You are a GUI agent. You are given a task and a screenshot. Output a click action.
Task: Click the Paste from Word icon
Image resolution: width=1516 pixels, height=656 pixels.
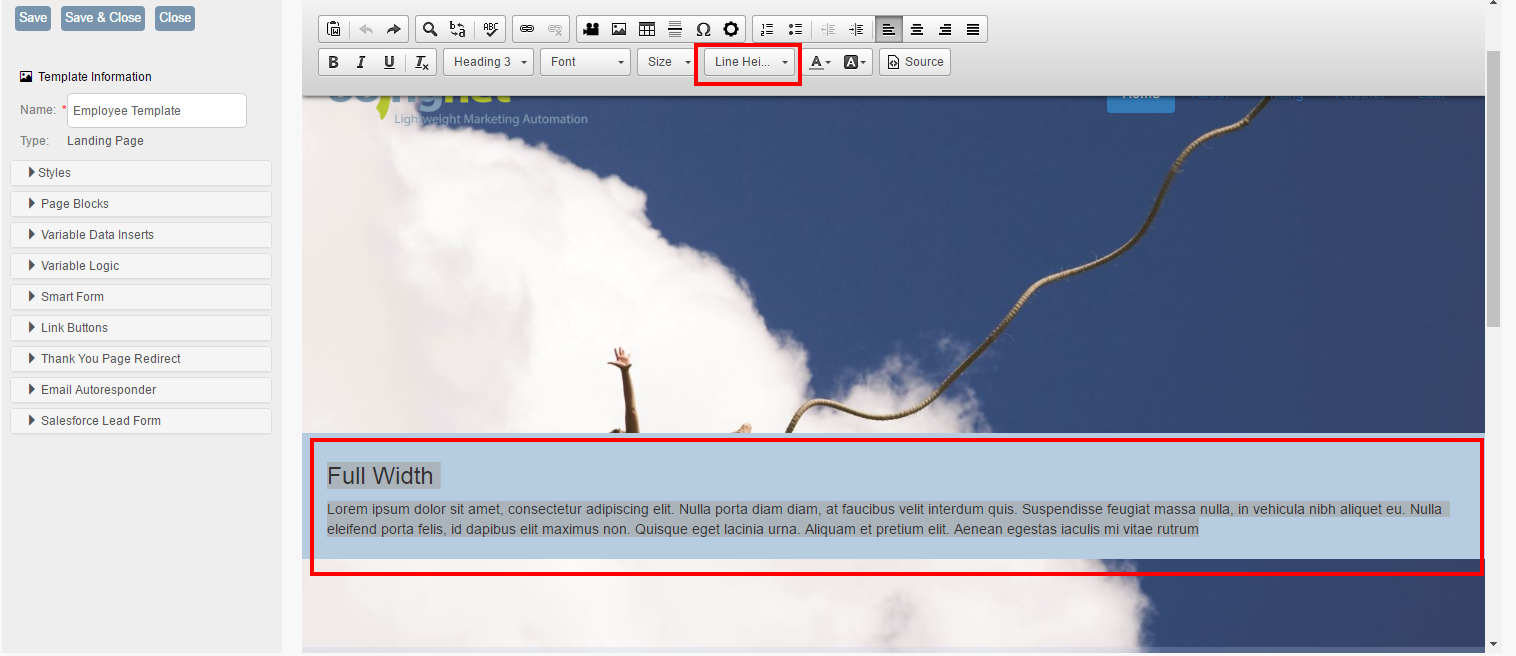coord(334,29)
